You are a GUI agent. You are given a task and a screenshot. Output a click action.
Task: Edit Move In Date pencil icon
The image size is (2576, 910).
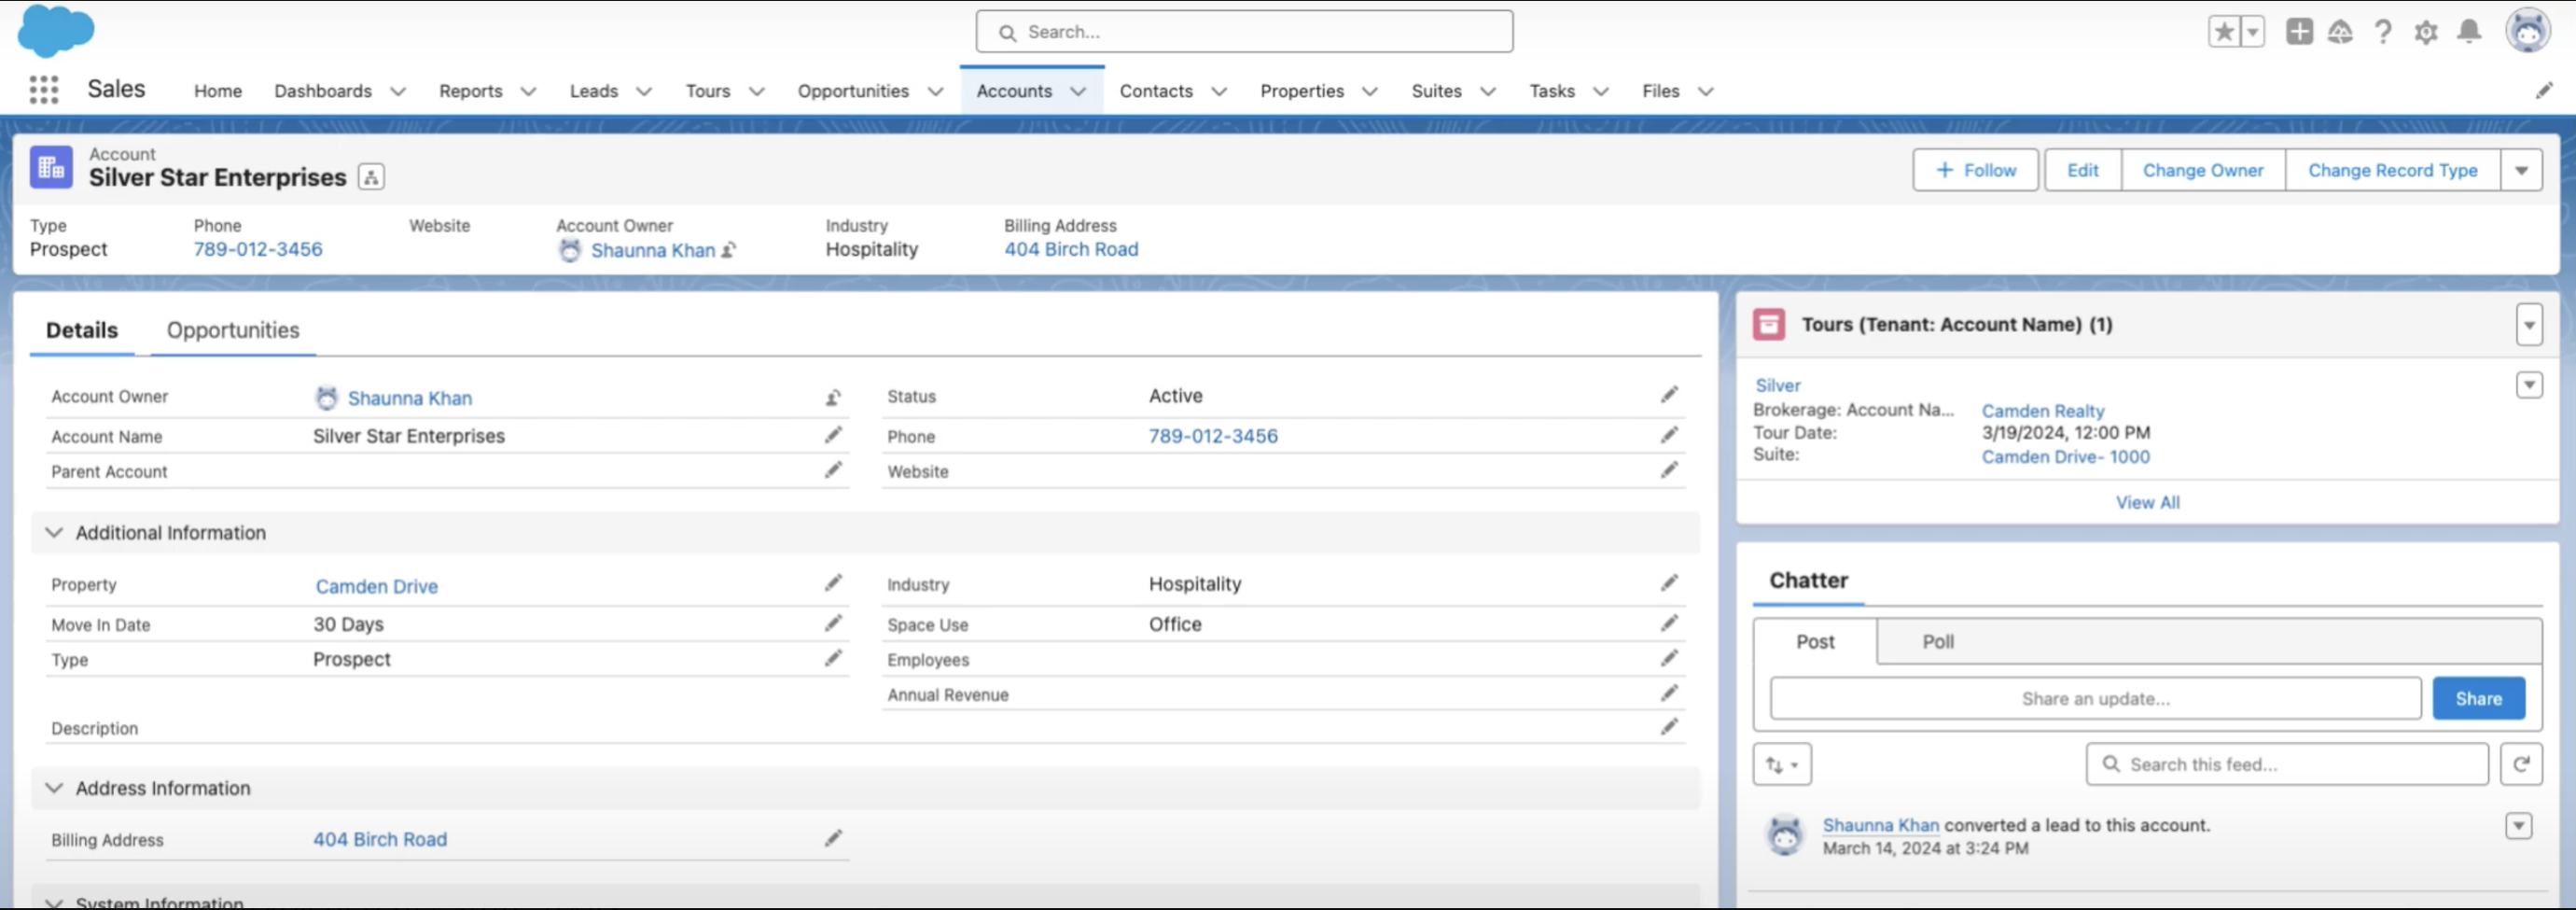(x=833, y=623)
